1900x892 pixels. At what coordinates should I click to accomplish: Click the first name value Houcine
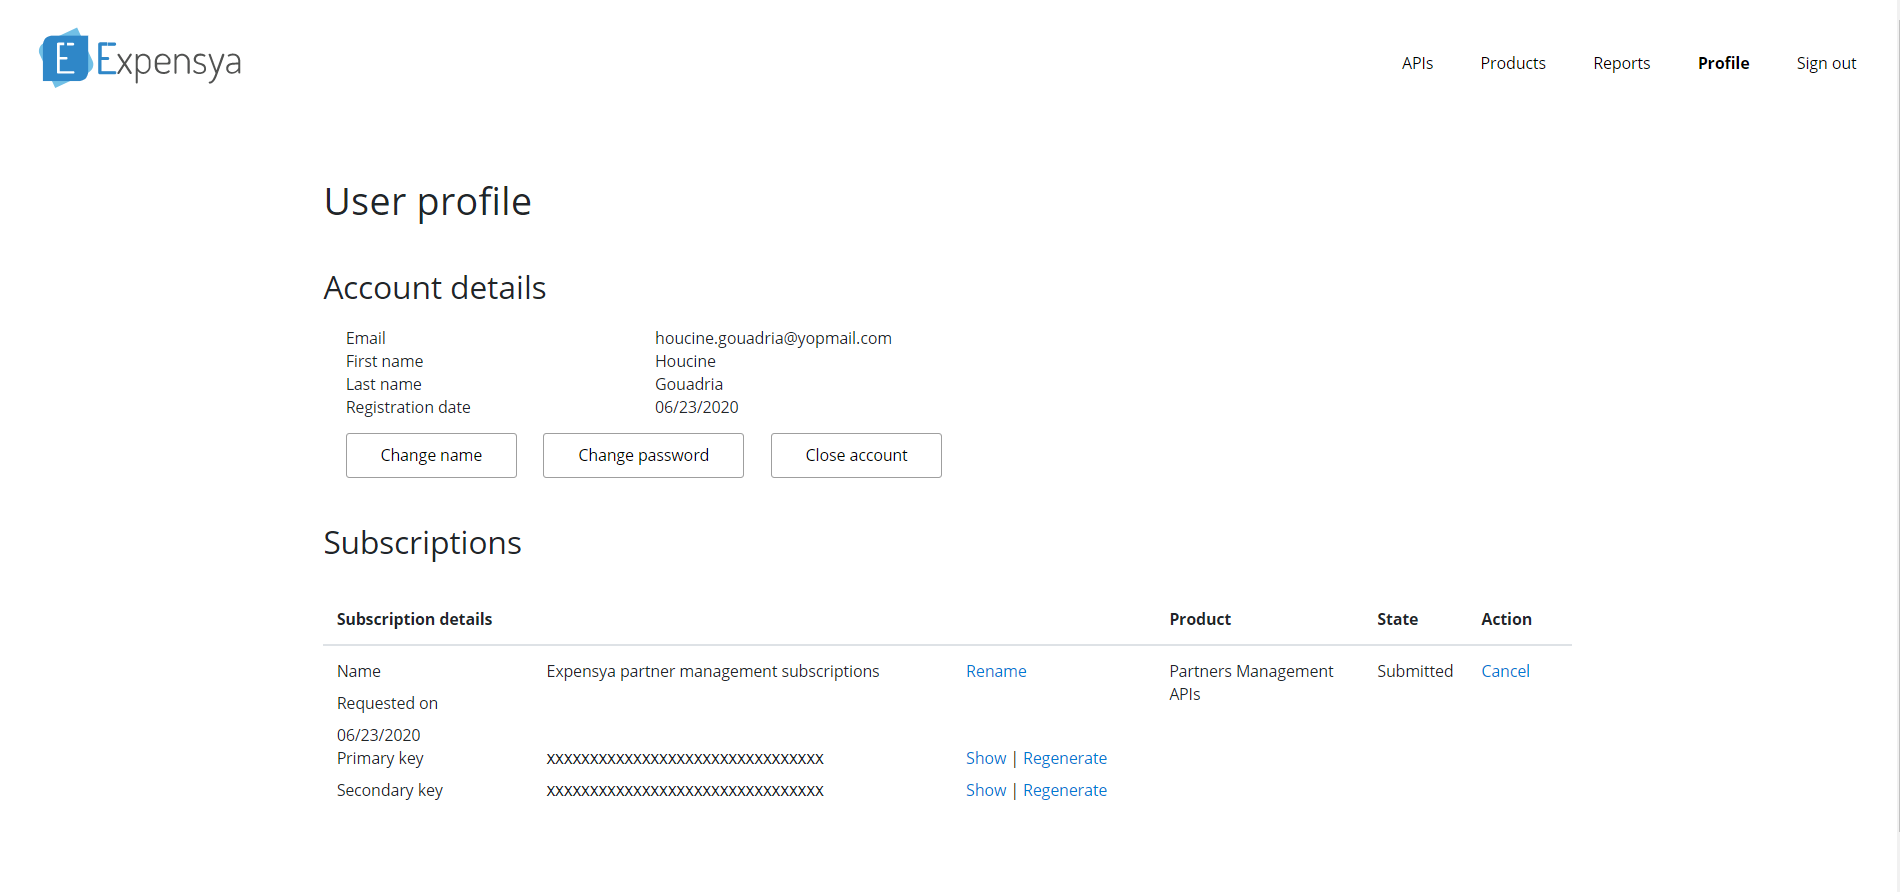click(x=685, y=361)
